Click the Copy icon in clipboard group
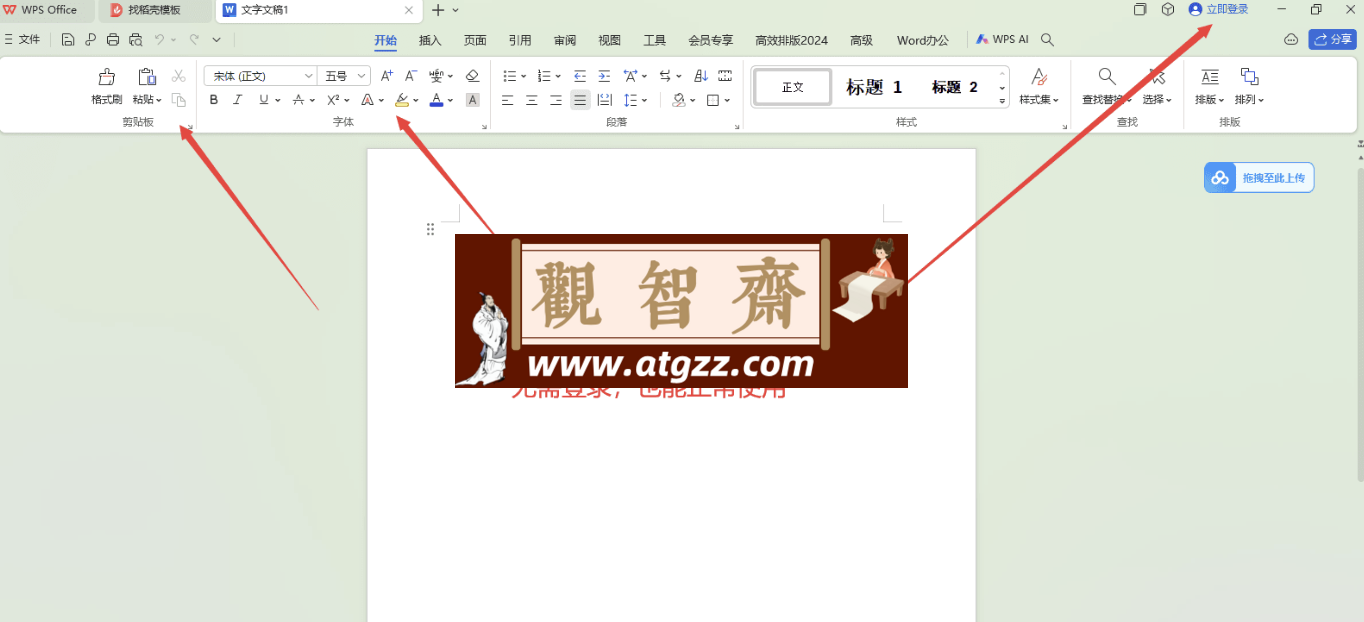The width and height of the screenshot is (1364, 622). tap(179, 100)
